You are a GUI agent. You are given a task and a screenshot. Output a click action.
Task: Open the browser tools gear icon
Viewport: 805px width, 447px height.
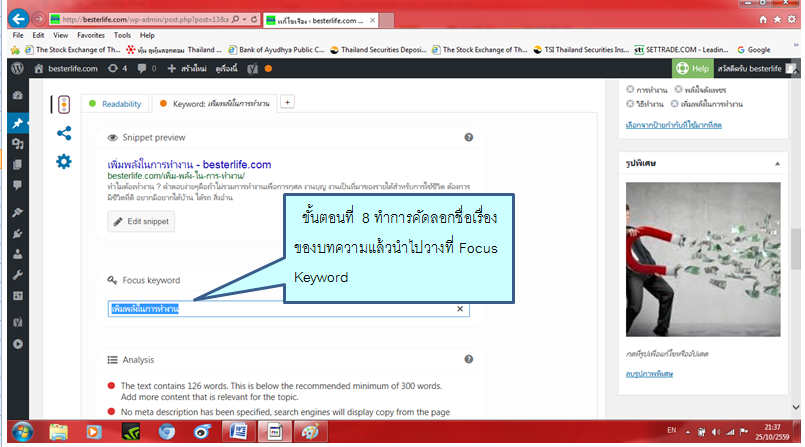click(x=792, y=20)
